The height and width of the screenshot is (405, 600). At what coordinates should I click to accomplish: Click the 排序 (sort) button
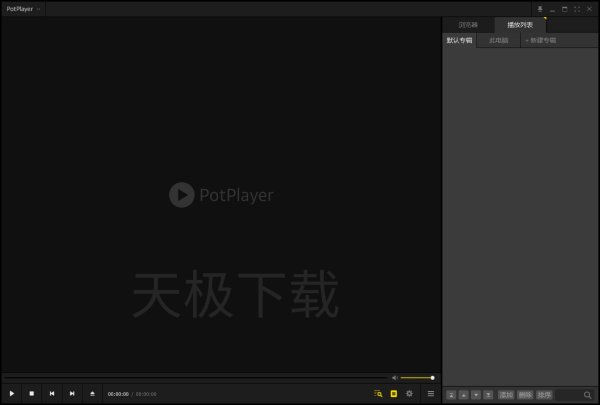pos(544,395)
